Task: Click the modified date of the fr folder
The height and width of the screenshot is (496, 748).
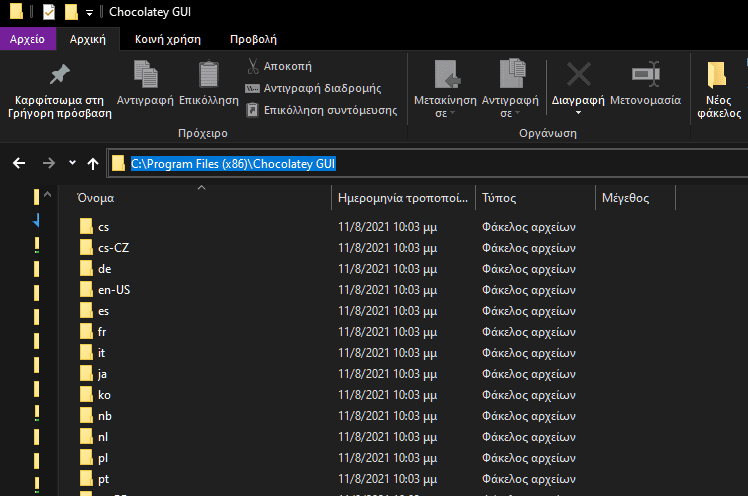Action: click(x=387, y=332)
